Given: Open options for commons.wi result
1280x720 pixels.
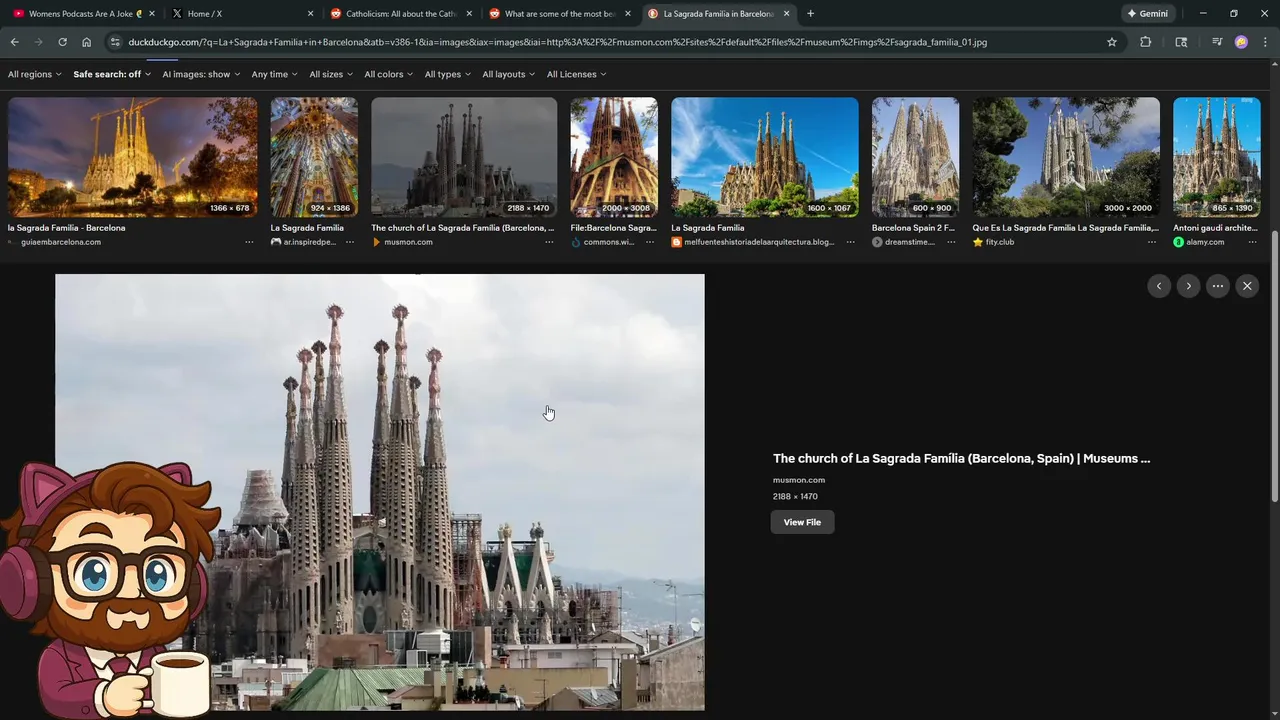Looking at the screenshot, I should (x=650, y=242).
